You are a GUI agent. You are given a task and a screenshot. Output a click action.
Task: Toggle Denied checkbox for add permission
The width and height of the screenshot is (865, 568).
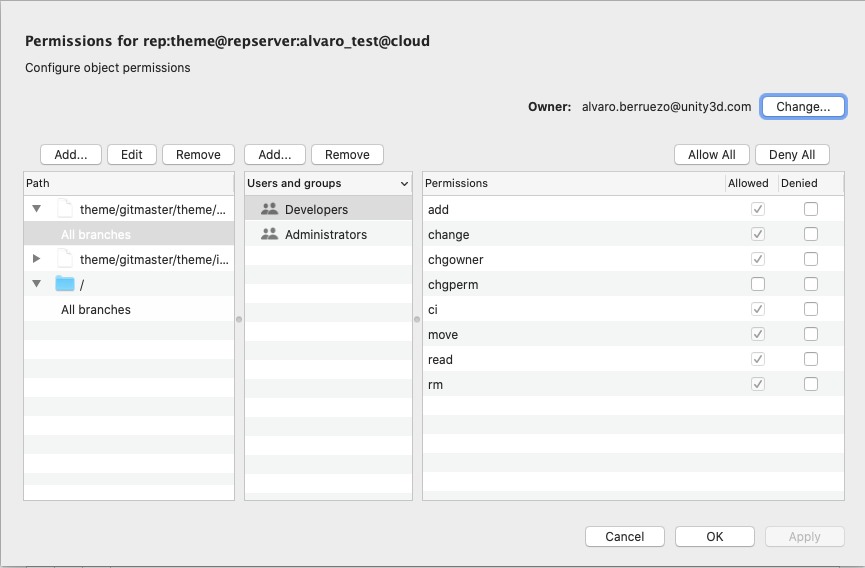click(x=811, y=209)
